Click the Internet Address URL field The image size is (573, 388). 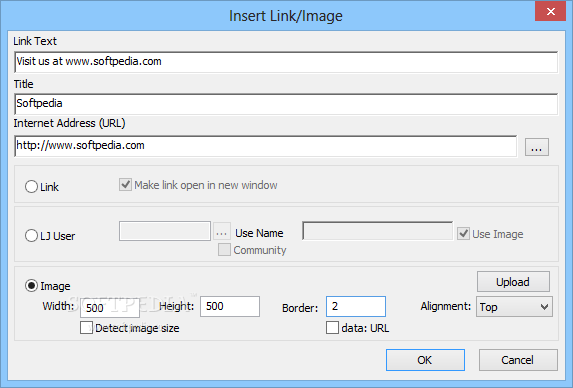(265, 146)
